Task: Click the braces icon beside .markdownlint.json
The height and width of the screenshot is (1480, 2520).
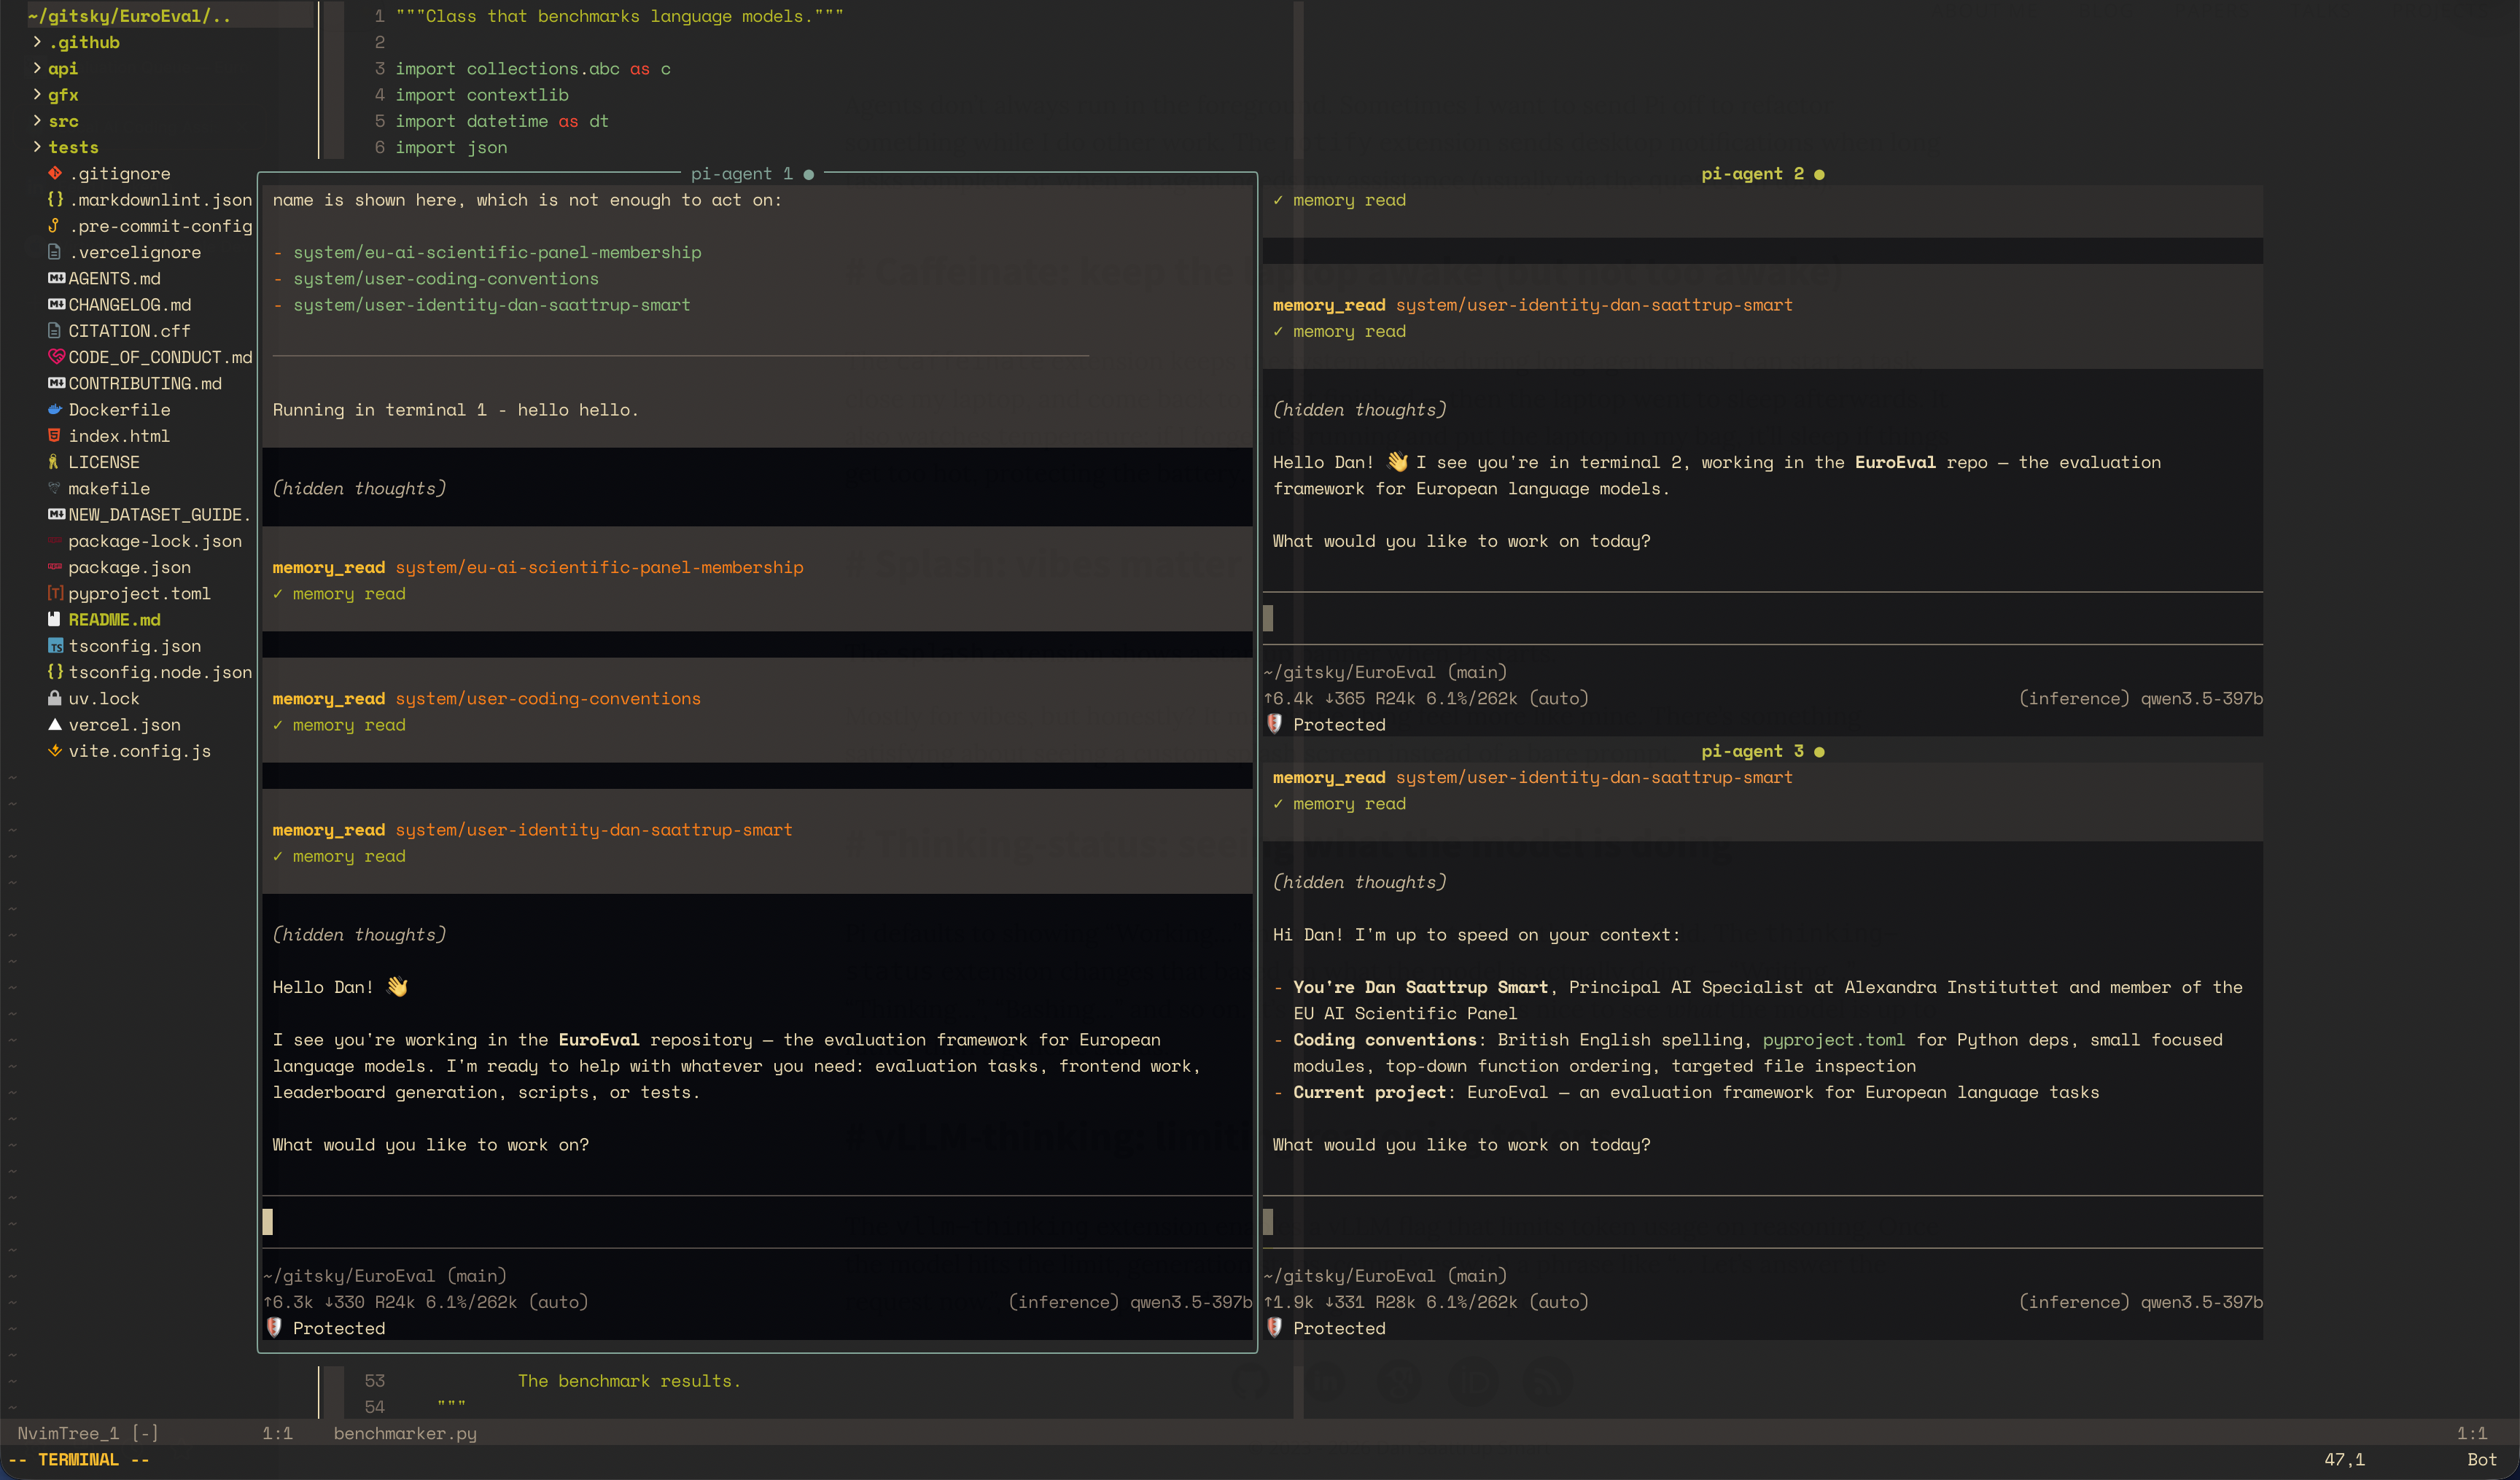Action: coord(55,200)
